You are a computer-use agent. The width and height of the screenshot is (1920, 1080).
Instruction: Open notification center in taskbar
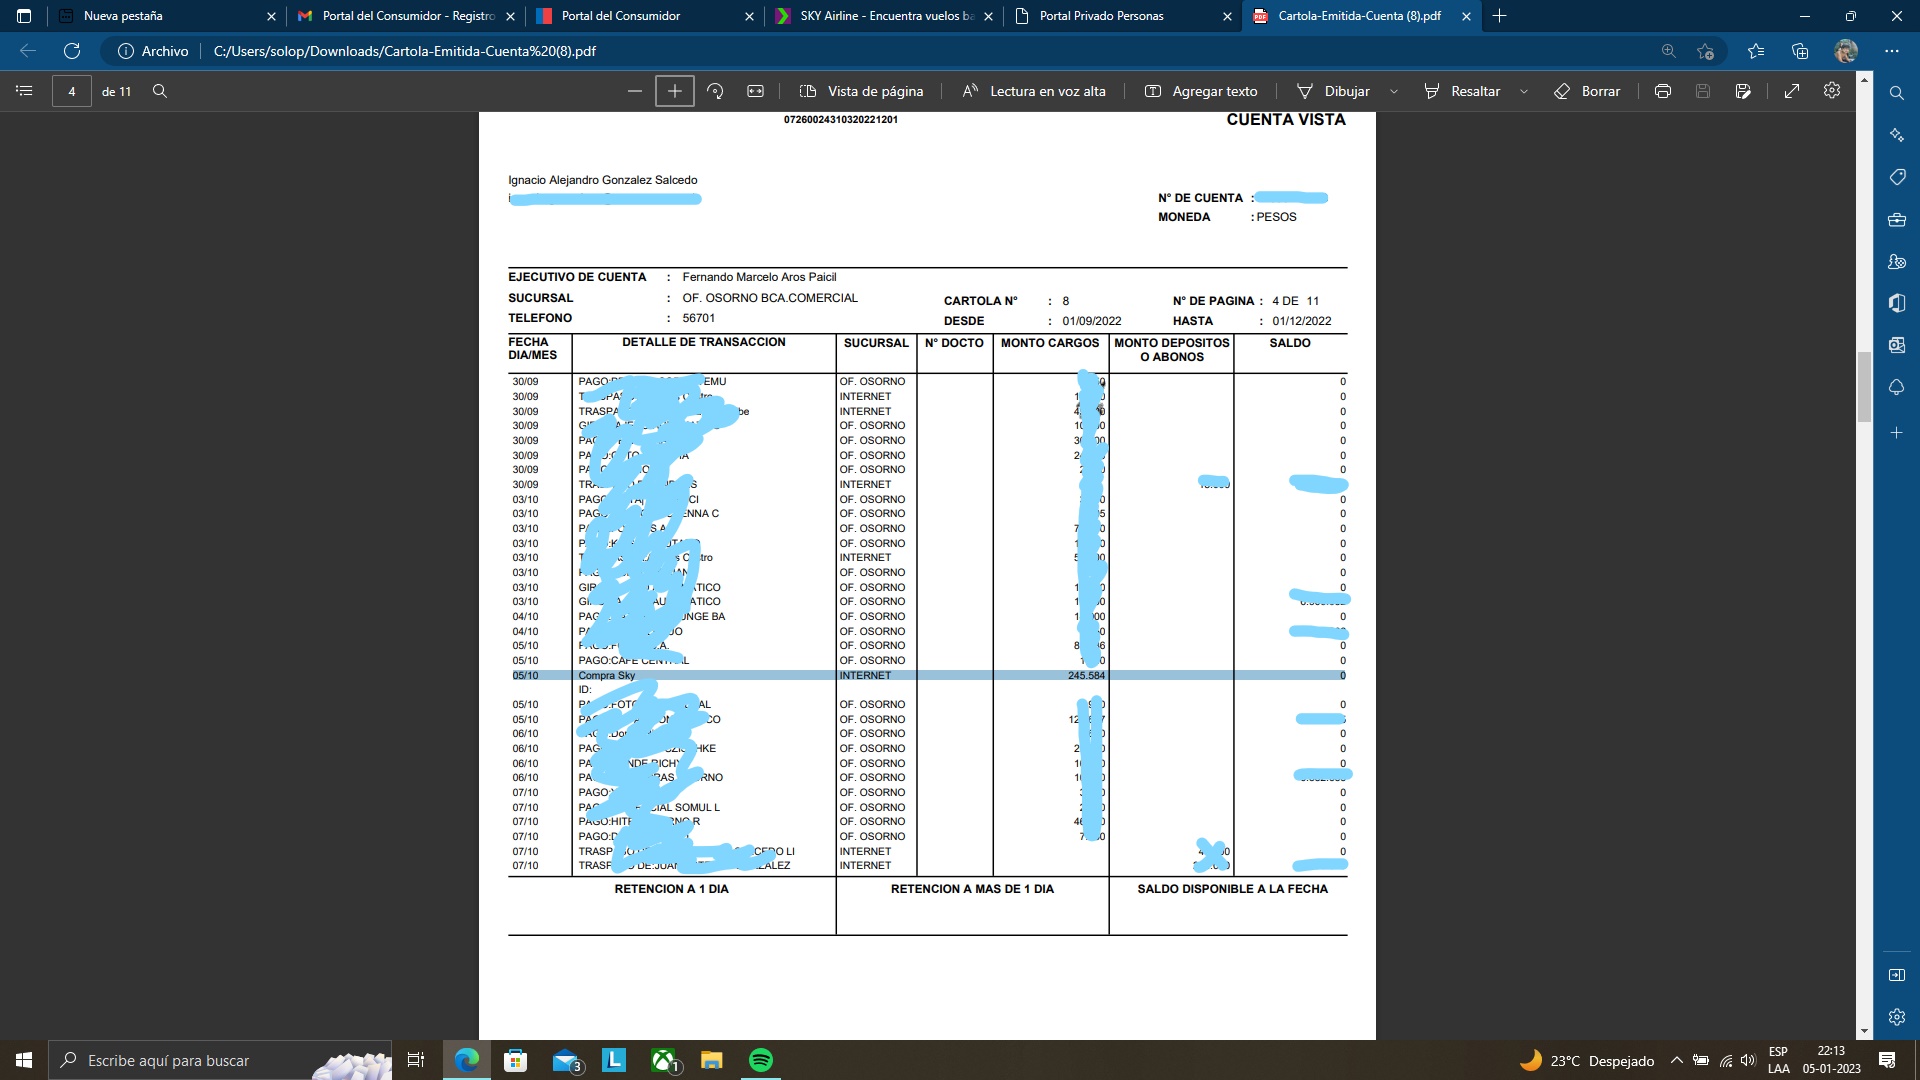tap(1887, 1060)
